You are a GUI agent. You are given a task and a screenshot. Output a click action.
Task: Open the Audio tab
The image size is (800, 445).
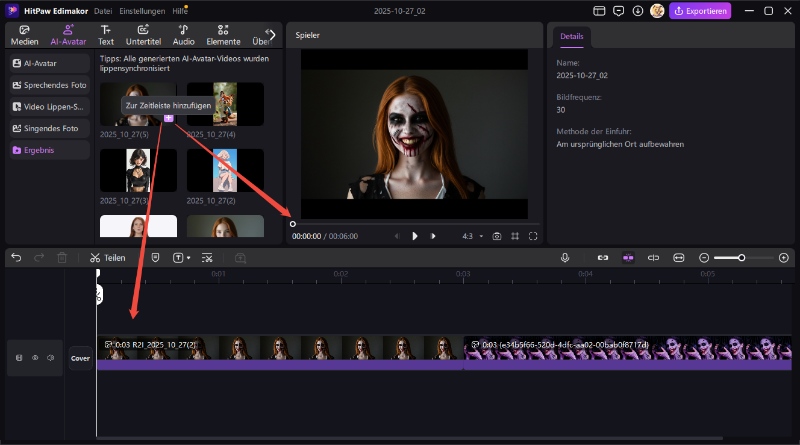pos(183,35)
